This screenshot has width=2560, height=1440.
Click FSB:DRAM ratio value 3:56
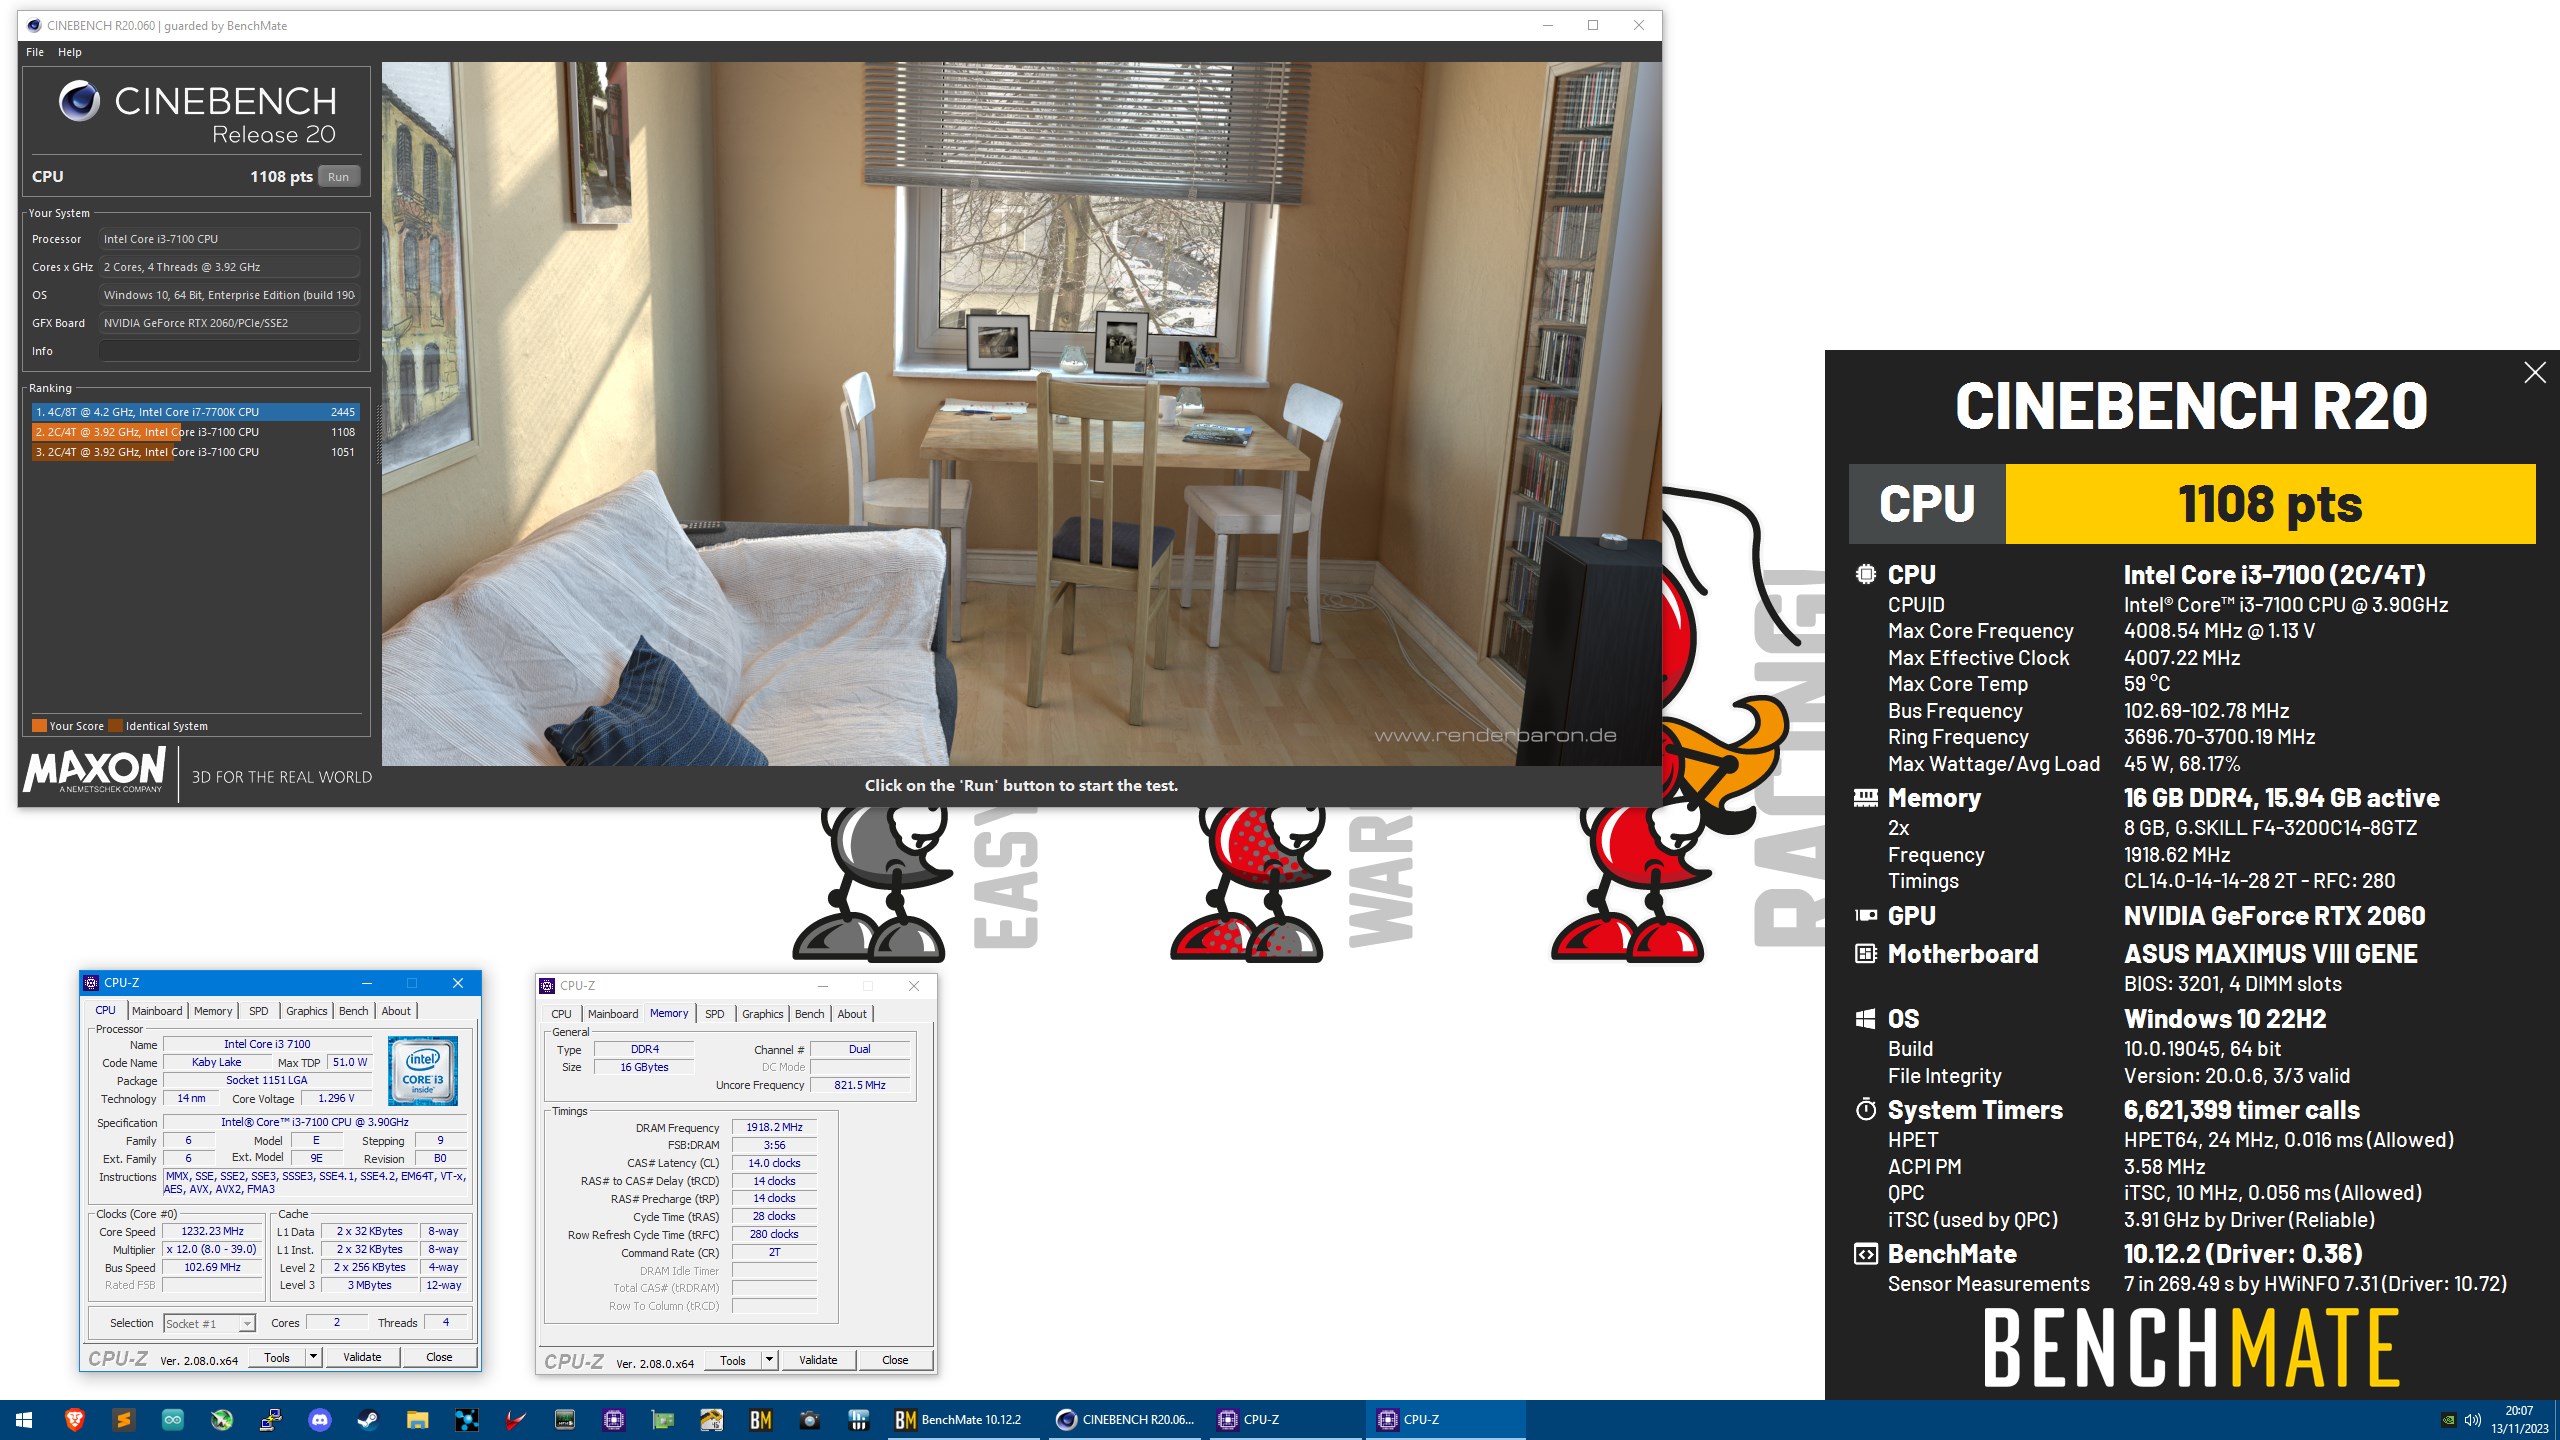[774, 1145]
